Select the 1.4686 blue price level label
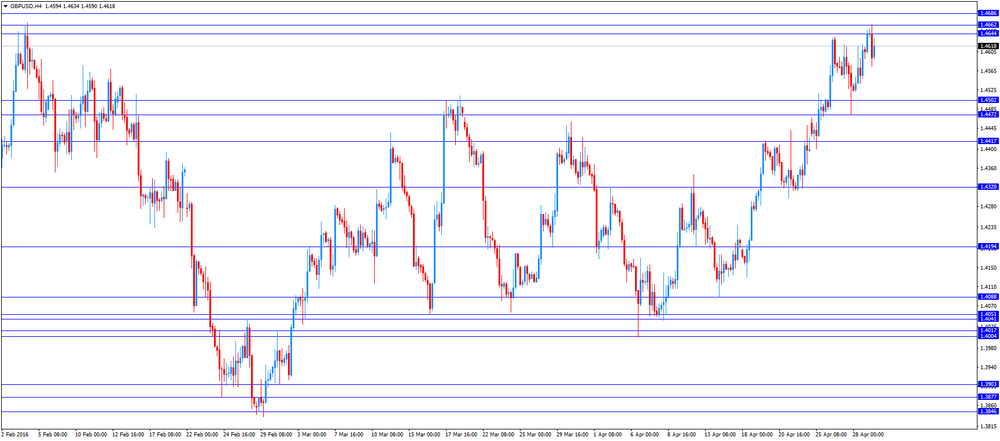The height and width of the screenshot is (441, 1000). pyautogui.click(x=988, y=13)
